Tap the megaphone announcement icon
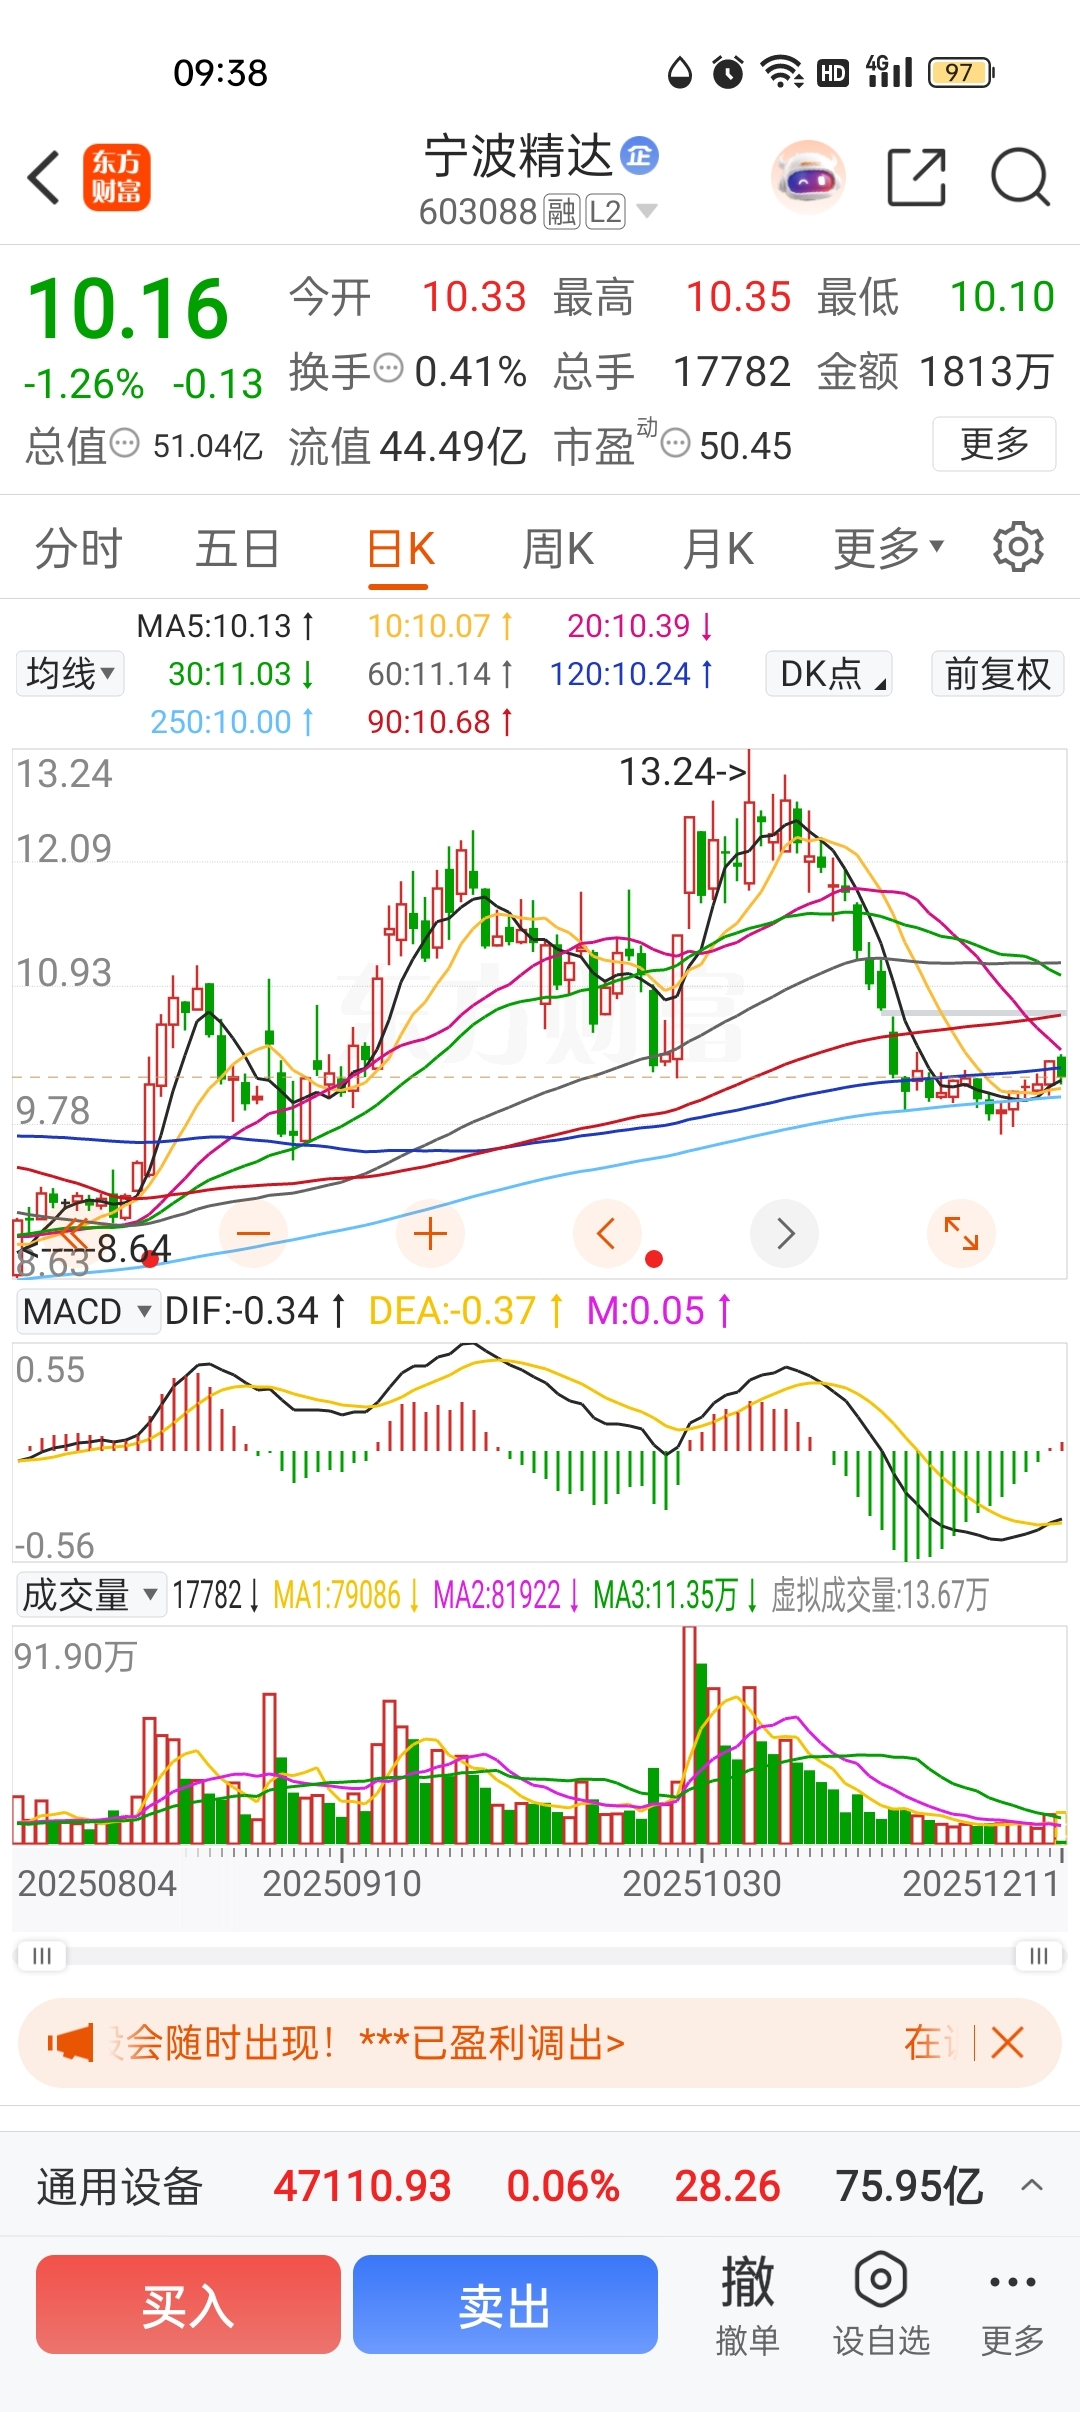Viewport: 1080px width, 2412px height. click(70, 2042)
